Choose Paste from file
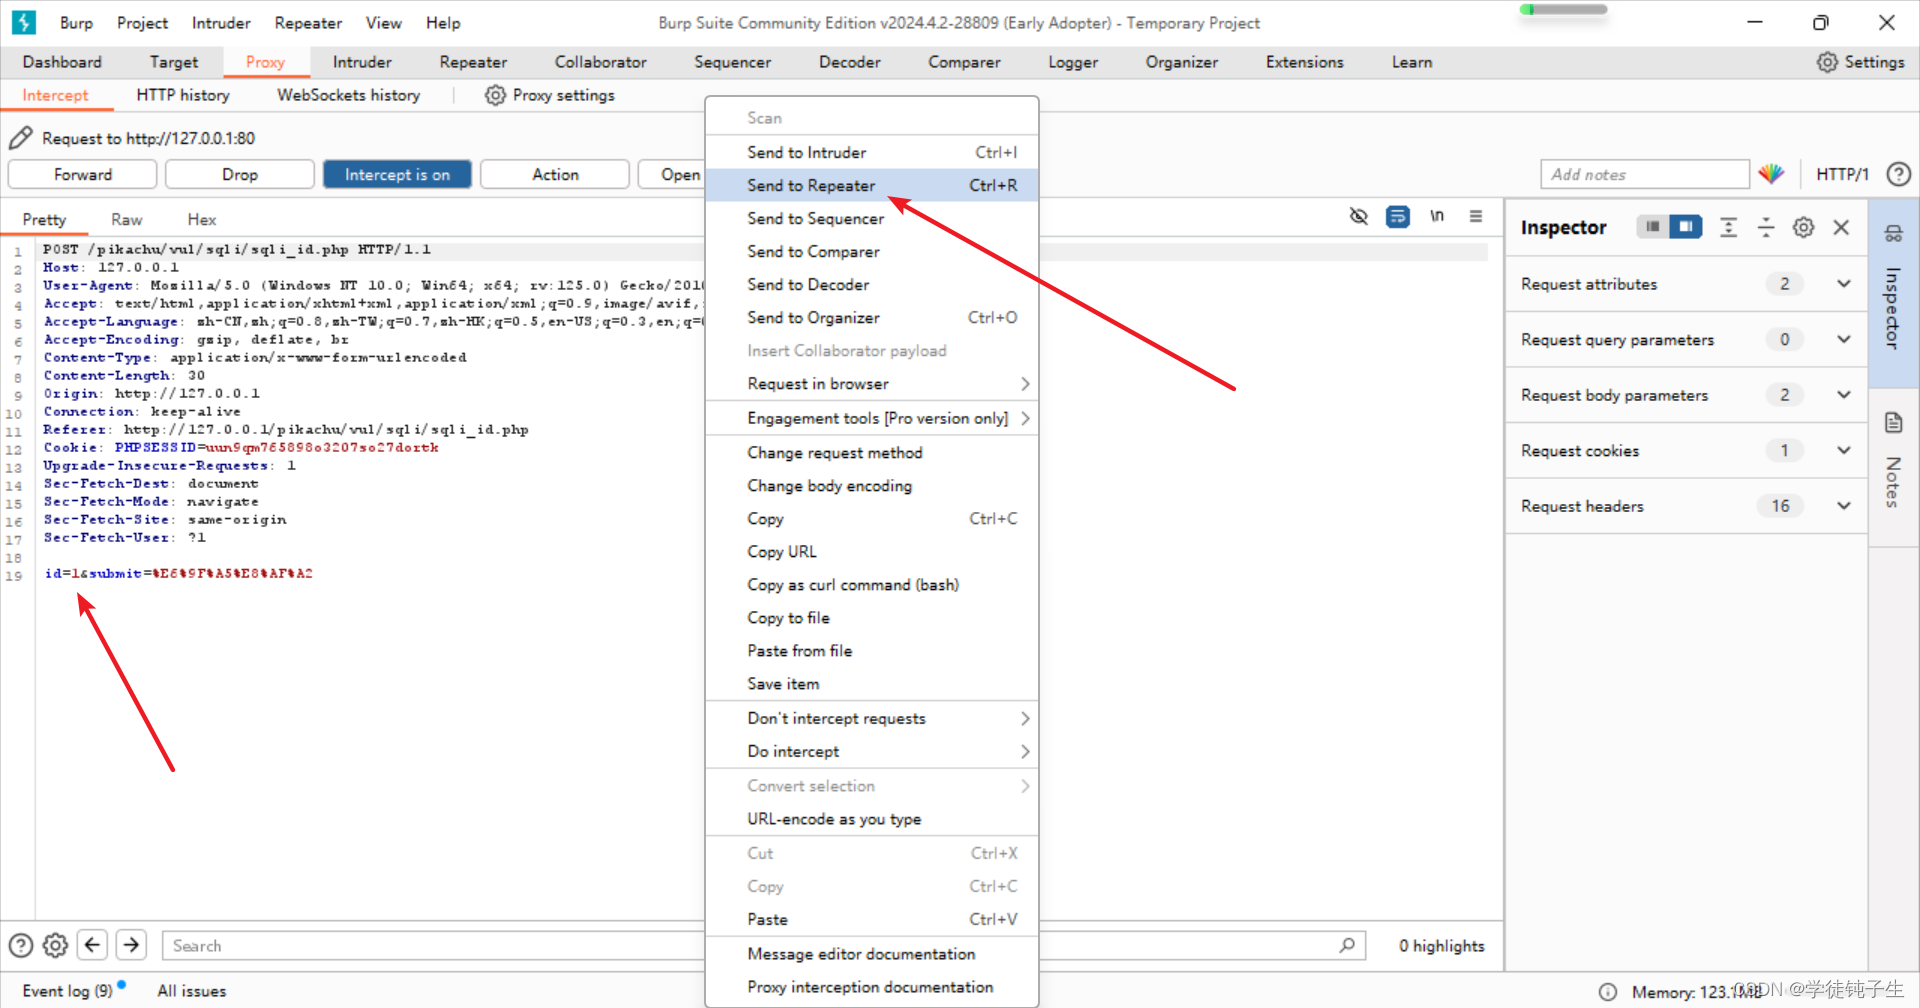The image size is (1920, 1008). [x=872, y=650]
